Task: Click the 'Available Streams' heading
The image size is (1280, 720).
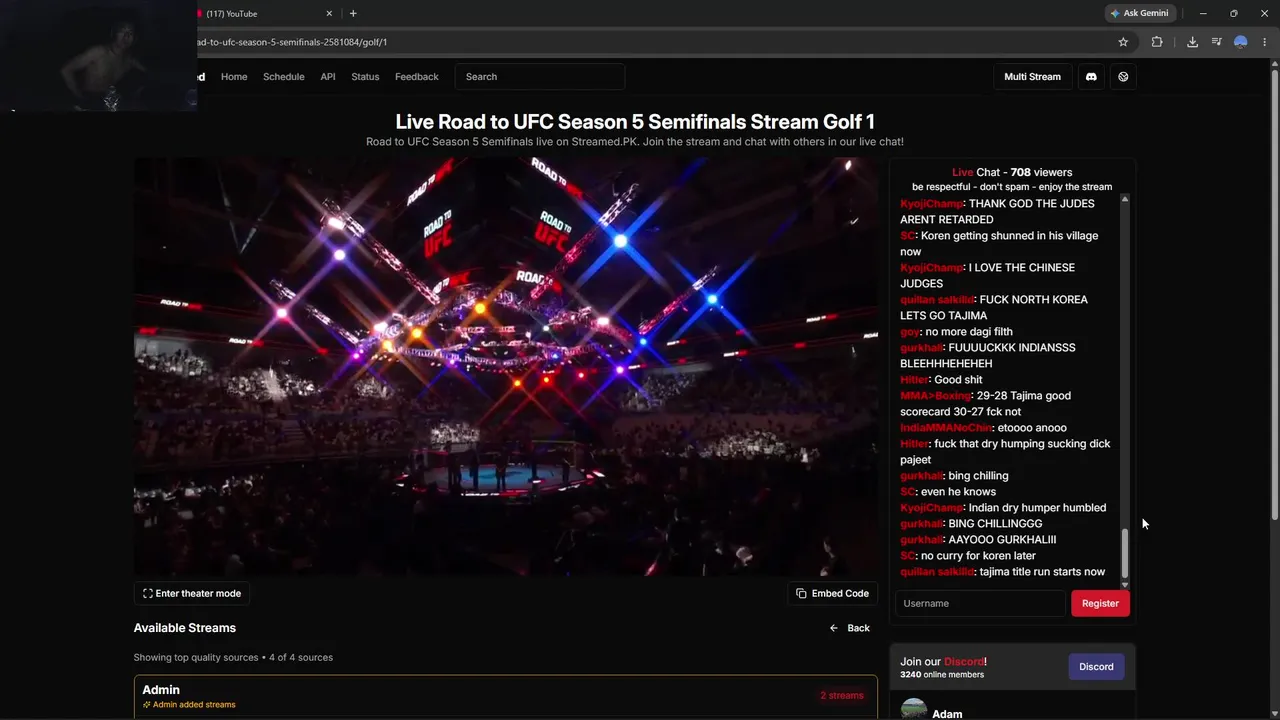Action: 185,628
